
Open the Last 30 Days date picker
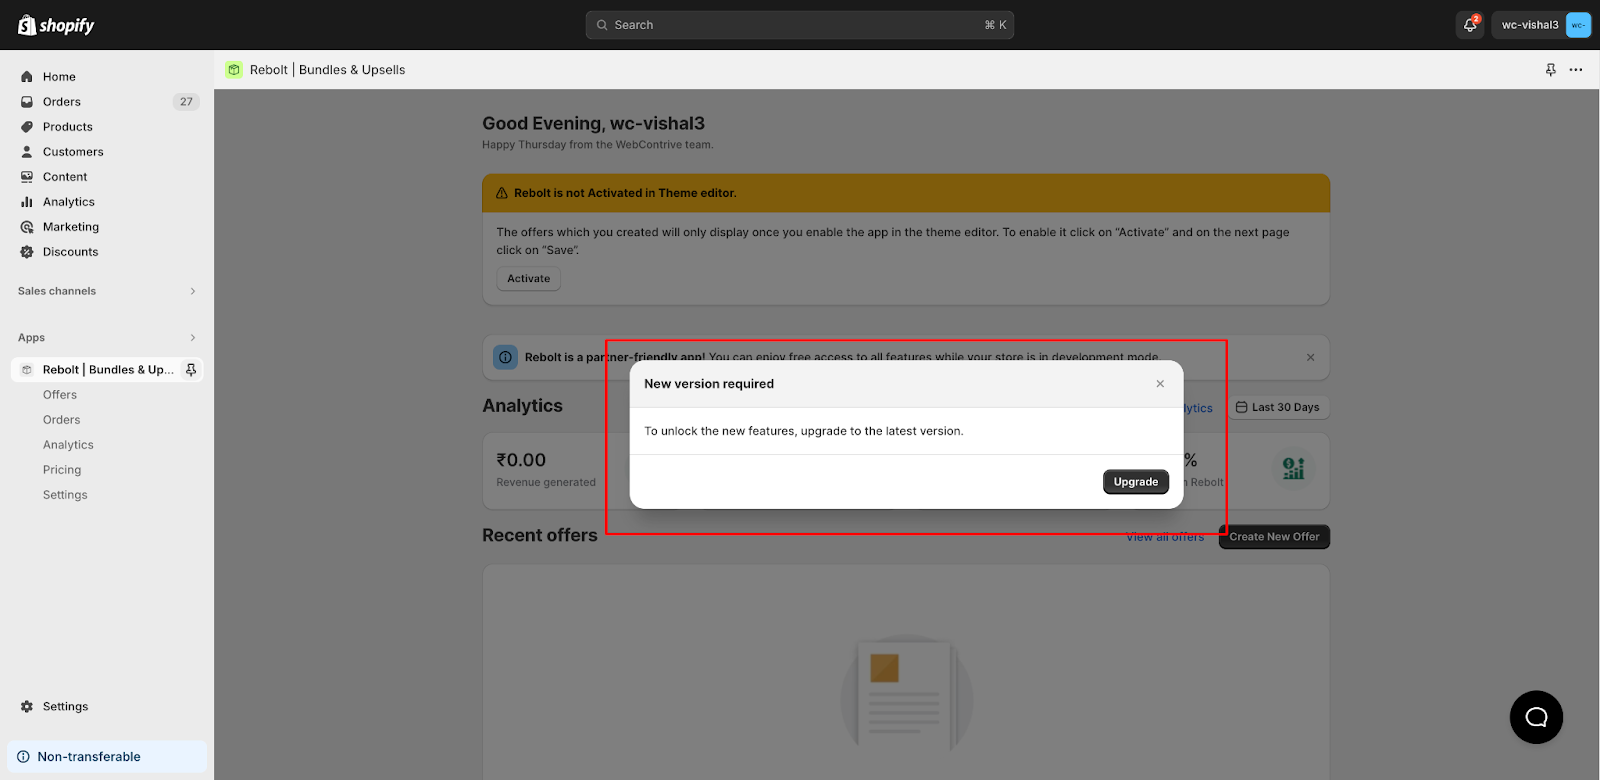coord(1278,407)
